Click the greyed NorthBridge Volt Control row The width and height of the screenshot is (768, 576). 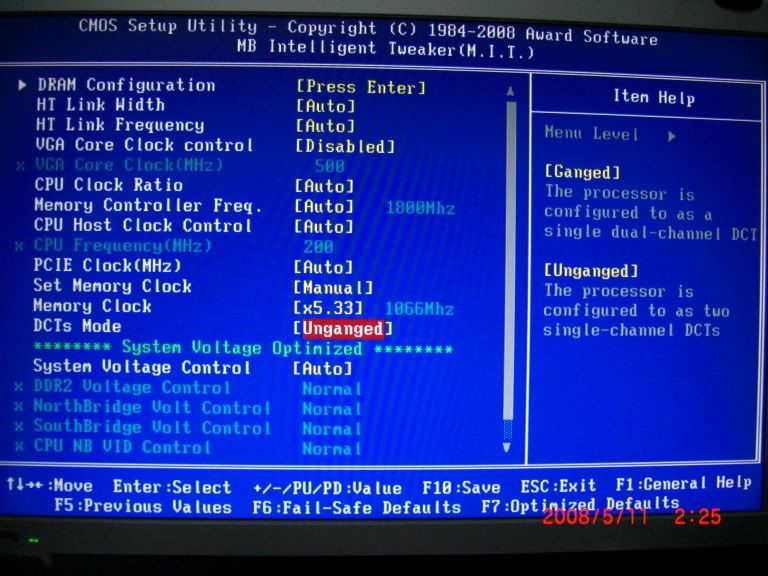[152, 407]
